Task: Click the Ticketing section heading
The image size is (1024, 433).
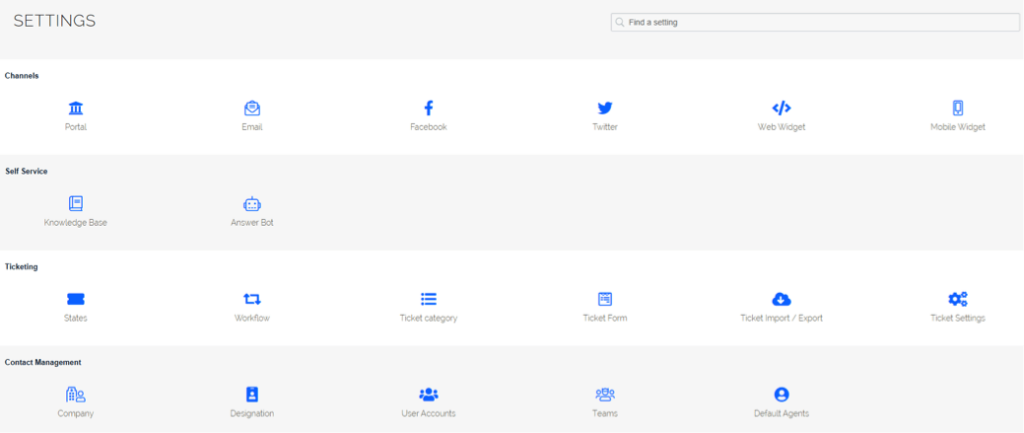Action: (x=21, y=266)
